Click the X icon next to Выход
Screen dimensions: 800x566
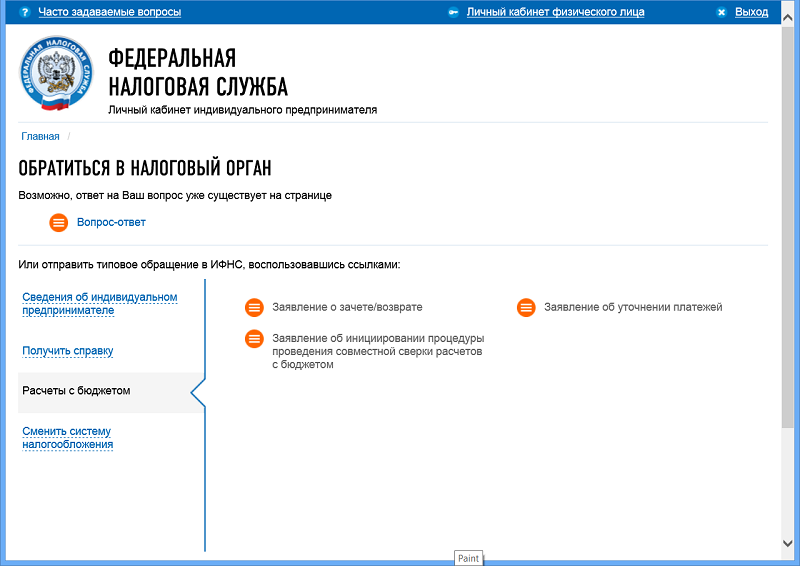click(721, 12)
